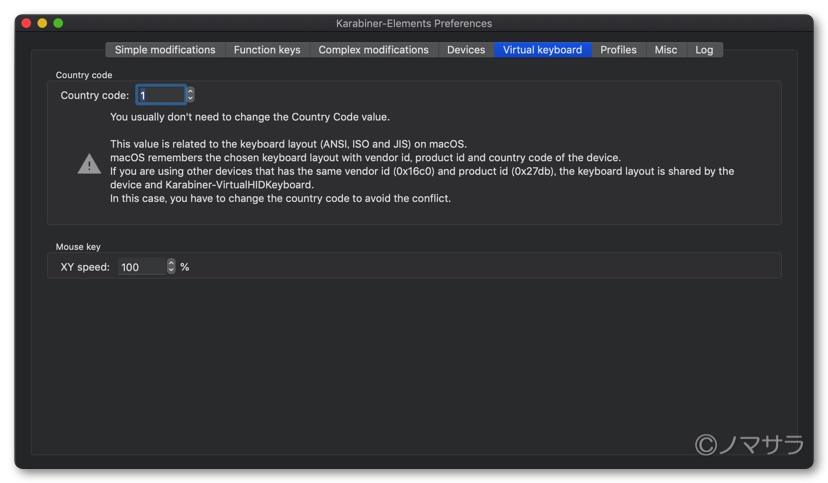
Task: Lower XY speed using the down stepper arrow
Action: click(x=171, y=271)
